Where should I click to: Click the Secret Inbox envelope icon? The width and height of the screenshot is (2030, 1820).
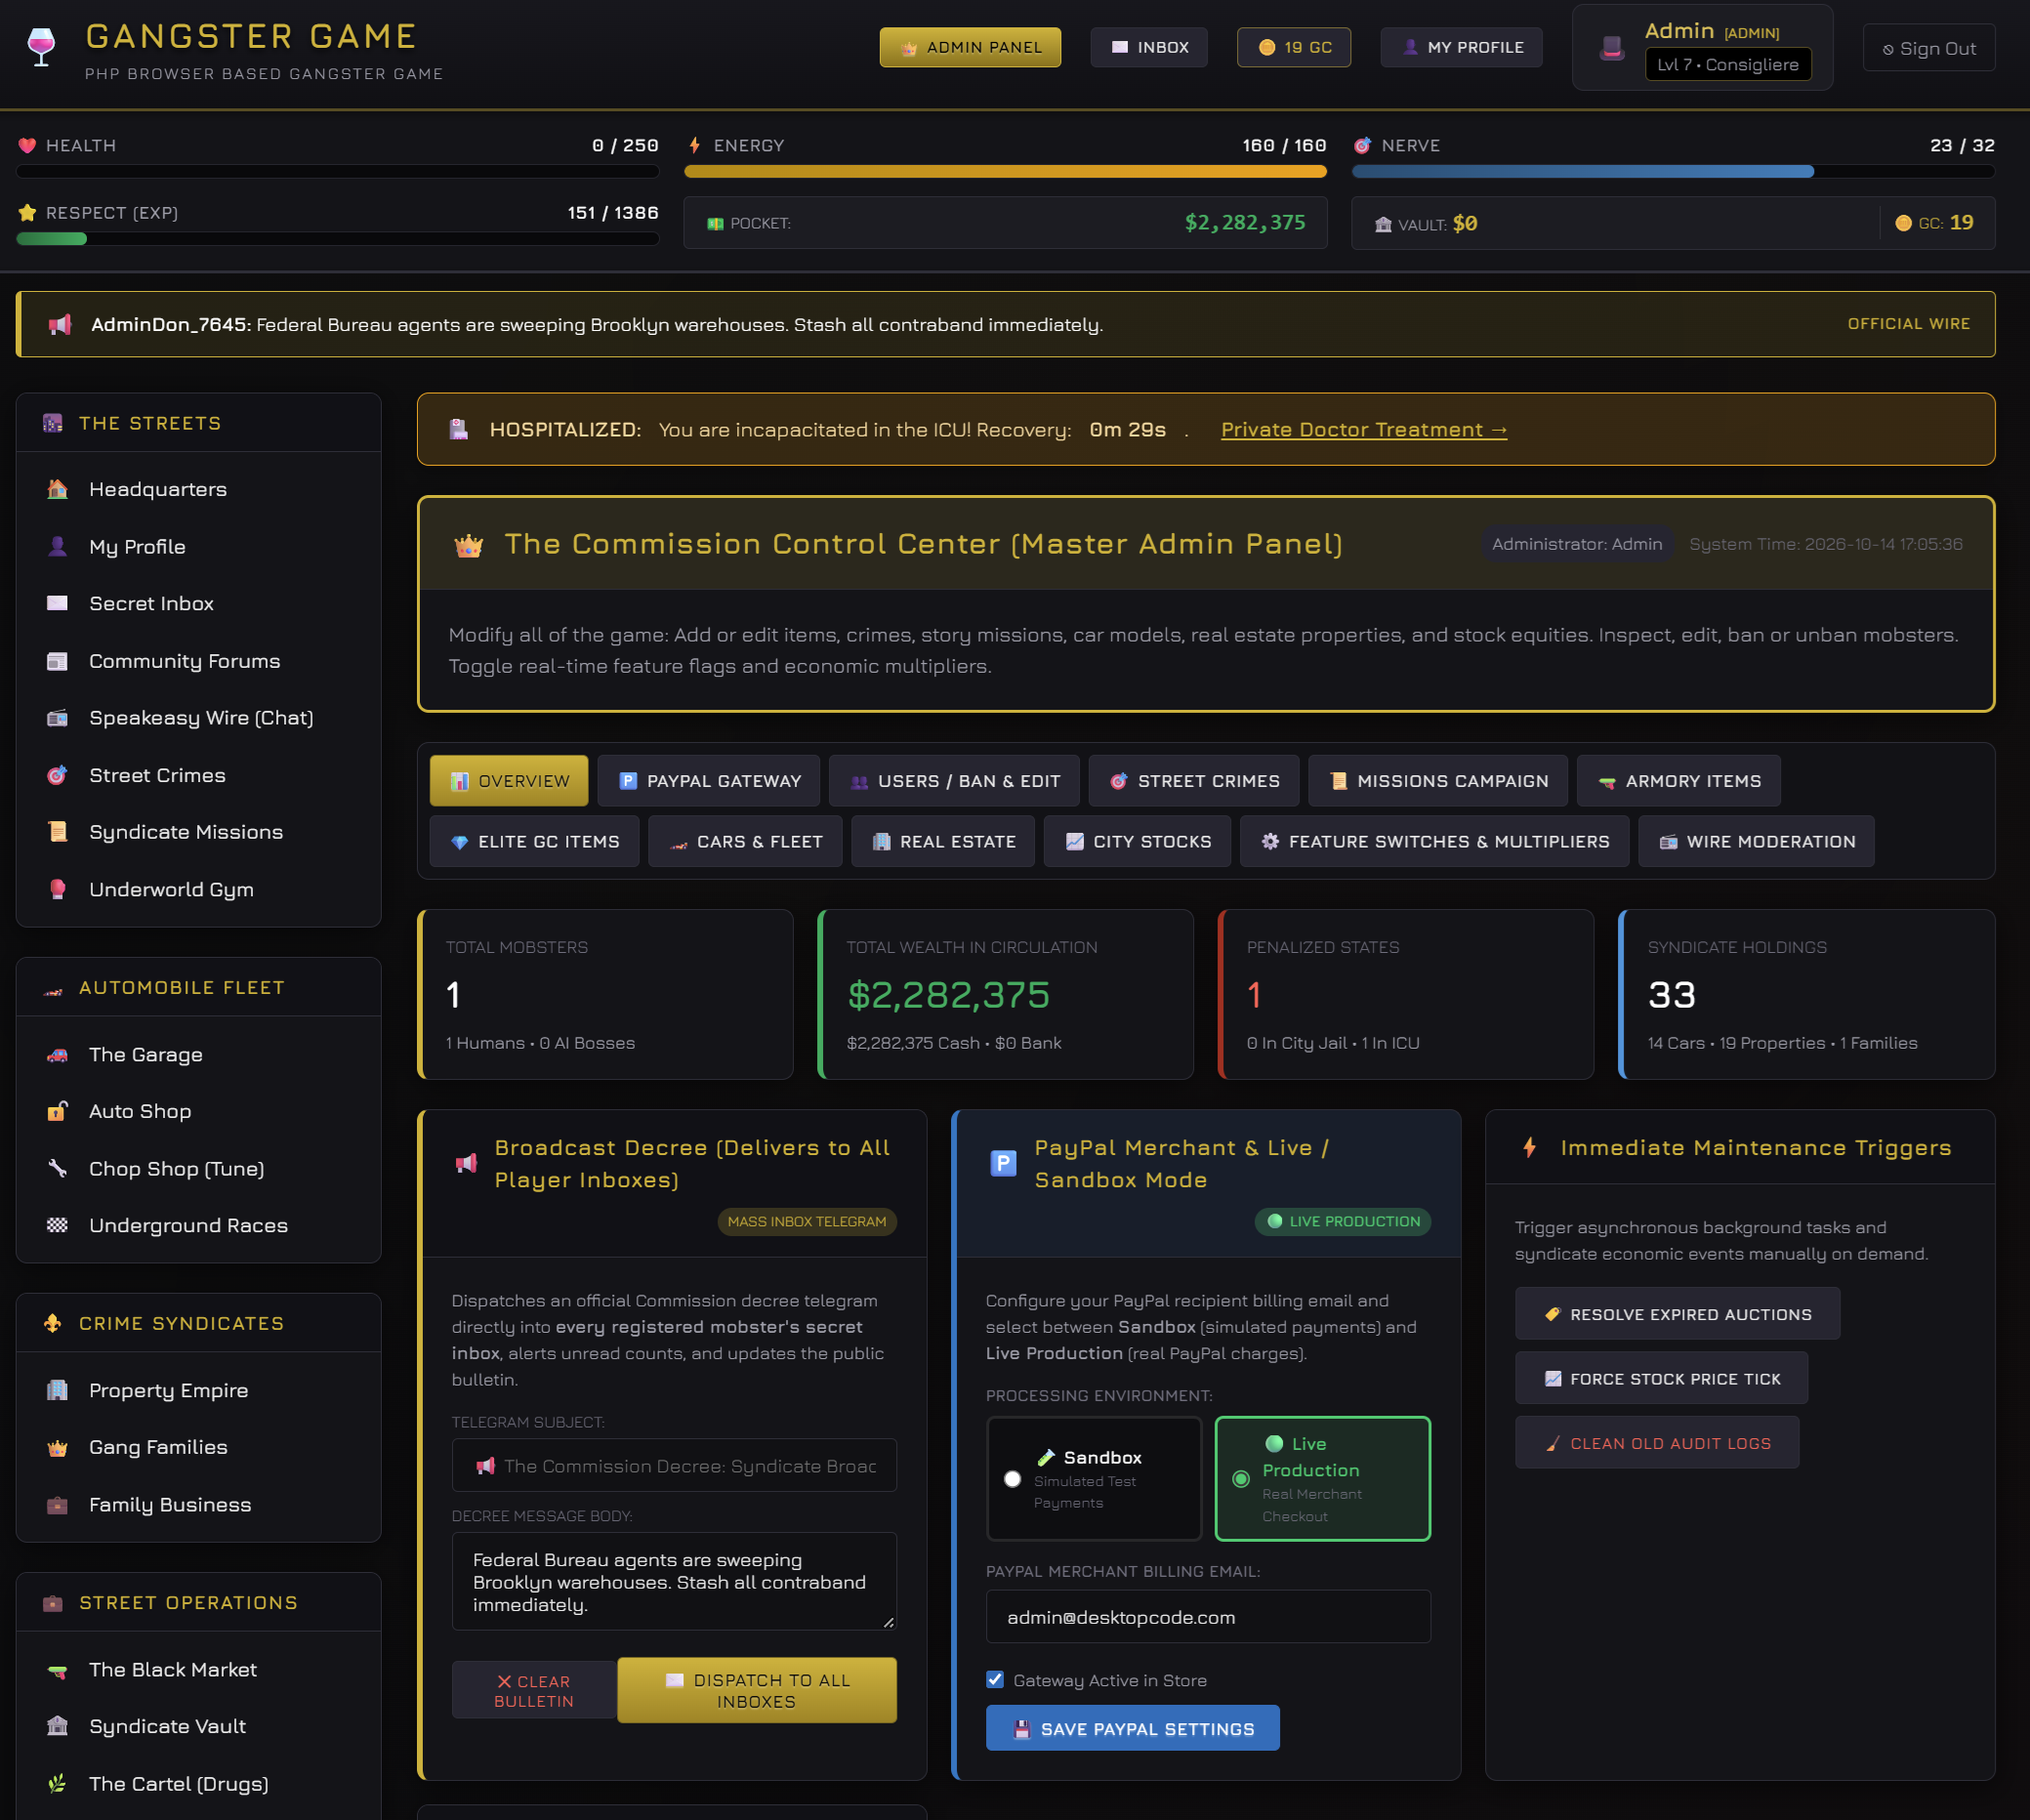point(57,603)
